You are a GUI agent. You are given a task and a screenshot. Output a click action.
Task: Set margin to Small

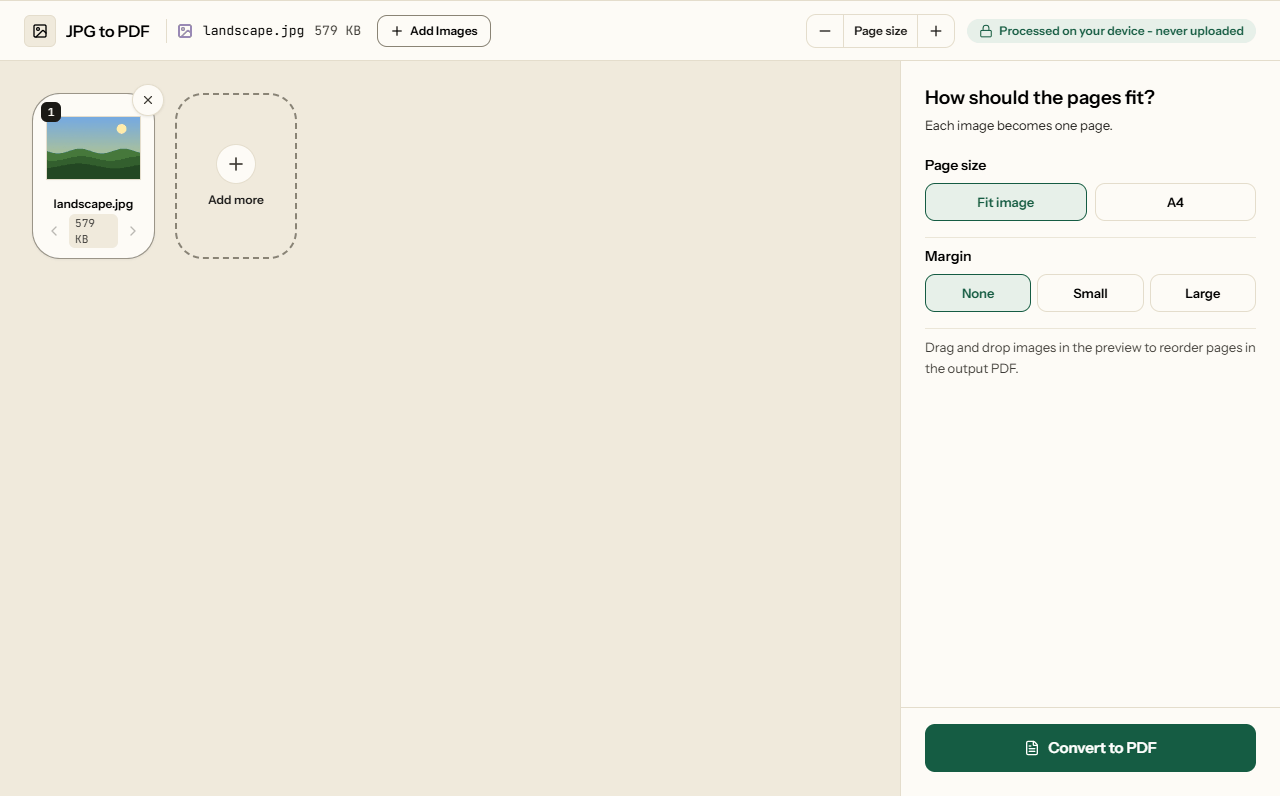click(1090, 293)
